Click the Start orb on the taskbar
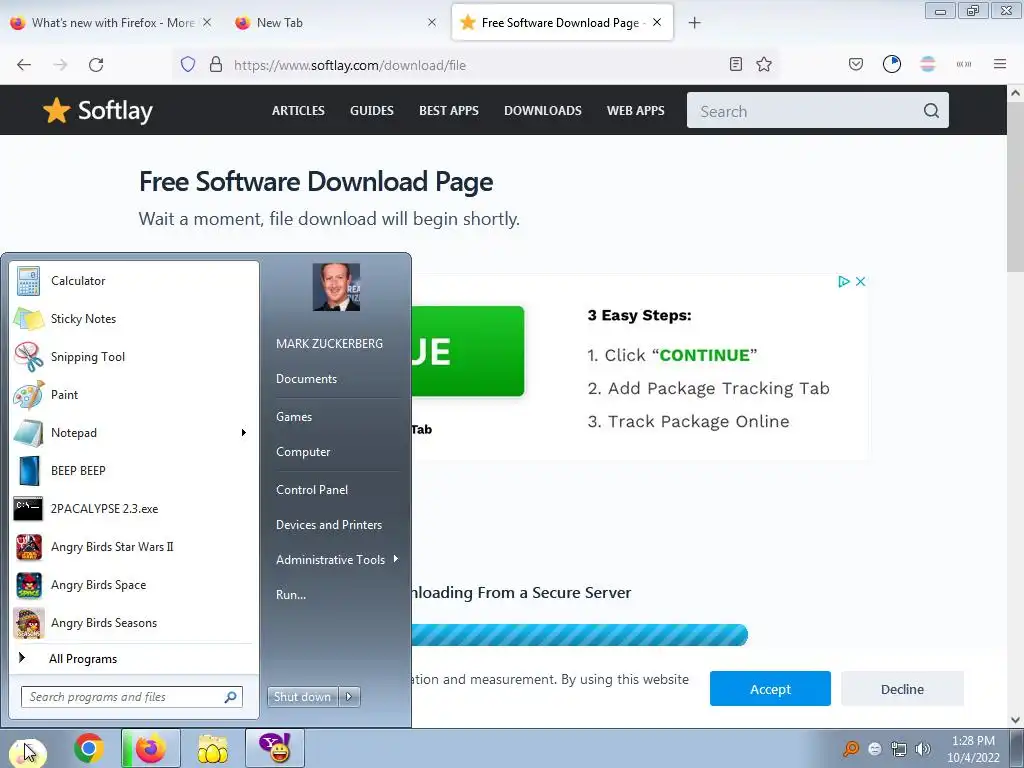The height and width of the screenshot is (768, 1024). coord(27,750)
